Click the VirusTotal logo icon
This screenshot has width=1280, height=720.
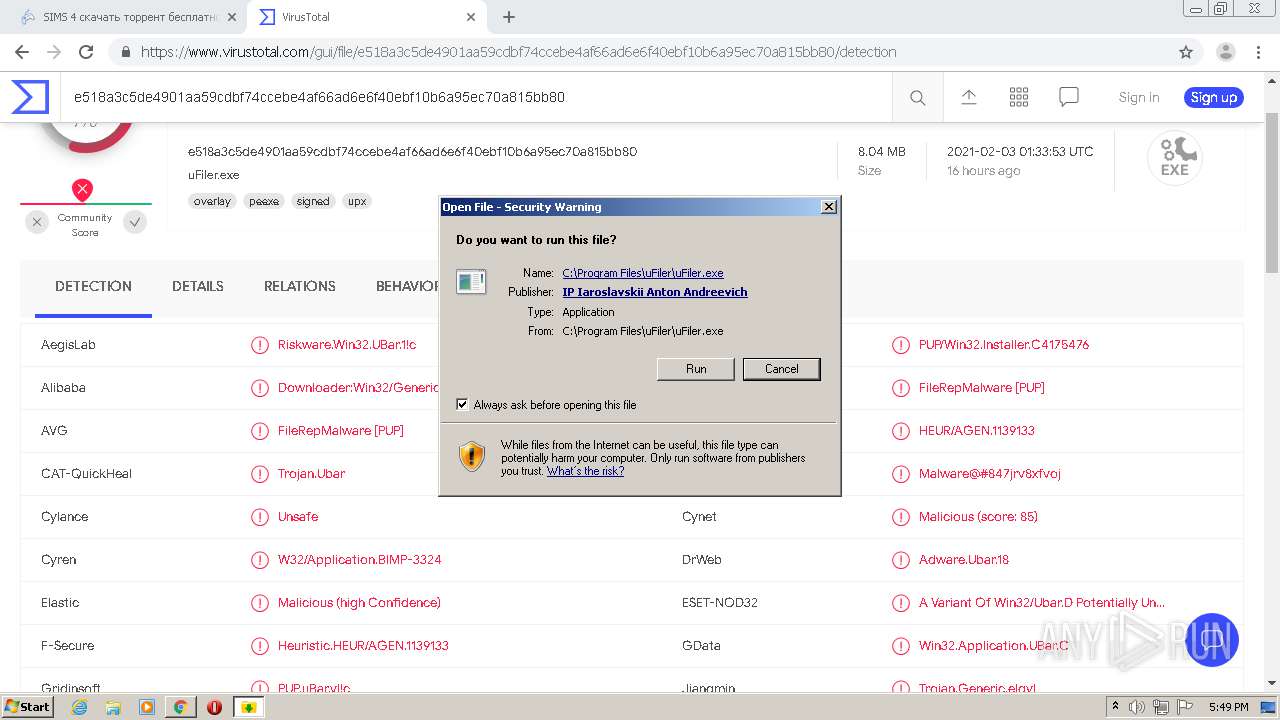coord(30,97)
